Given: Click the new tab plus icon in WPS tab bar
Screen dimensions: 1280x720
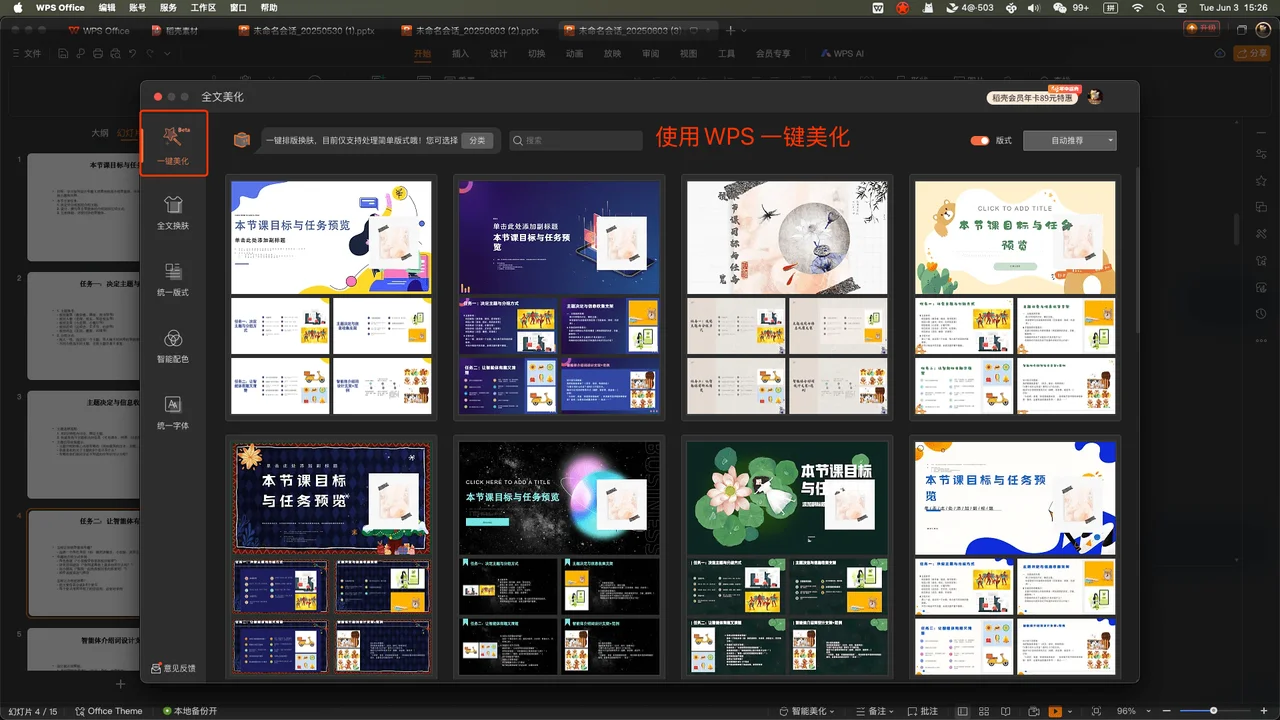Looking at the screenshot, I should (x=730, y=30).
